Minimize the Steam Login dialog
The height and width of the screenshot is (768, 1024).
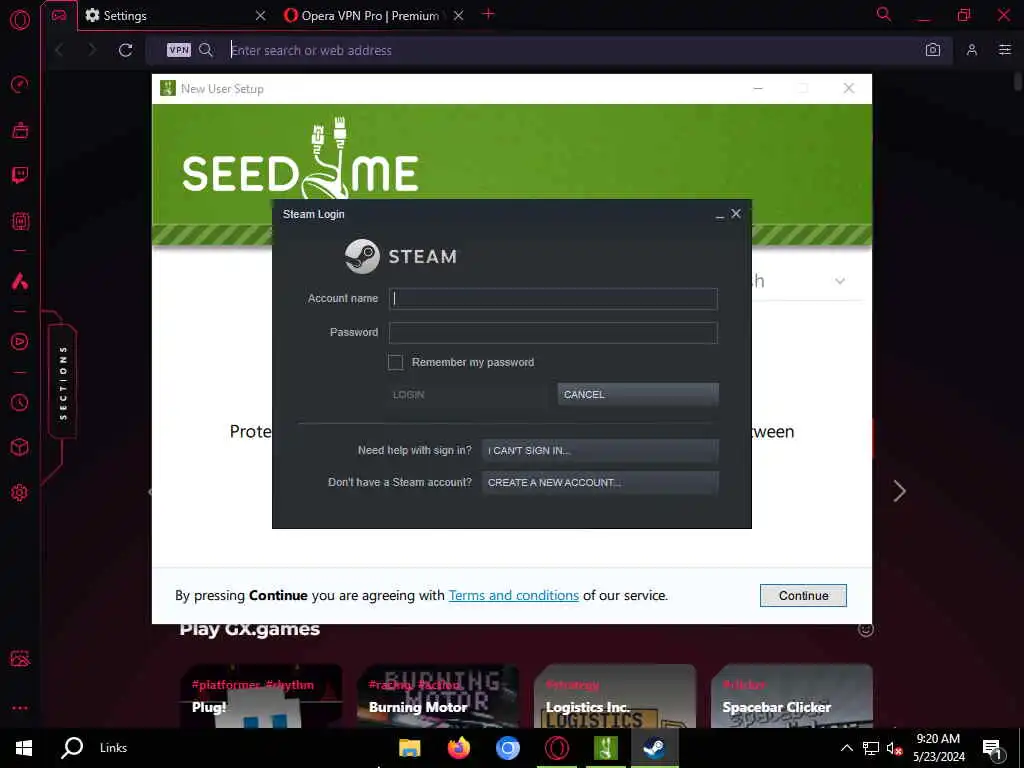[x=720, y=216]
